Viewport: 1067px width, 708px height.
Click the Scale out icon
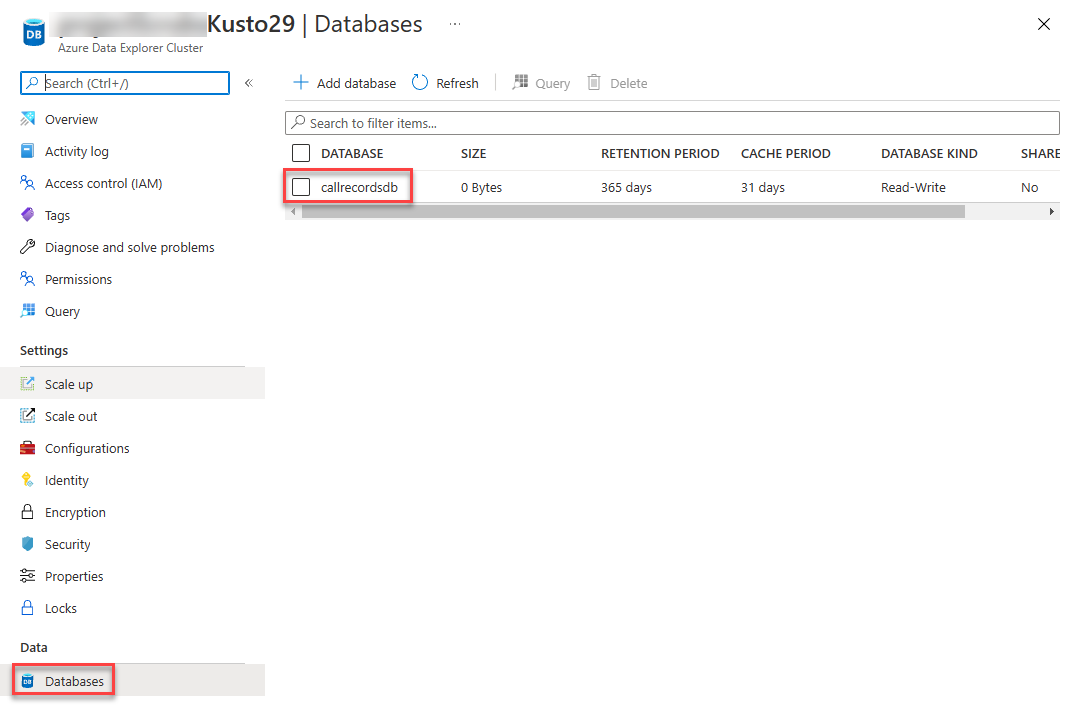click(x=27, y=416)
